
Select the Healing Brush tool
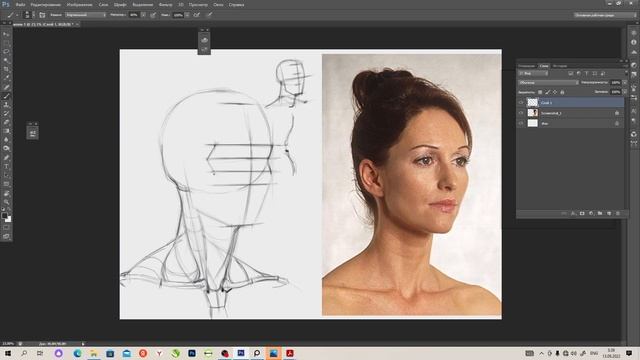[6, 87]
